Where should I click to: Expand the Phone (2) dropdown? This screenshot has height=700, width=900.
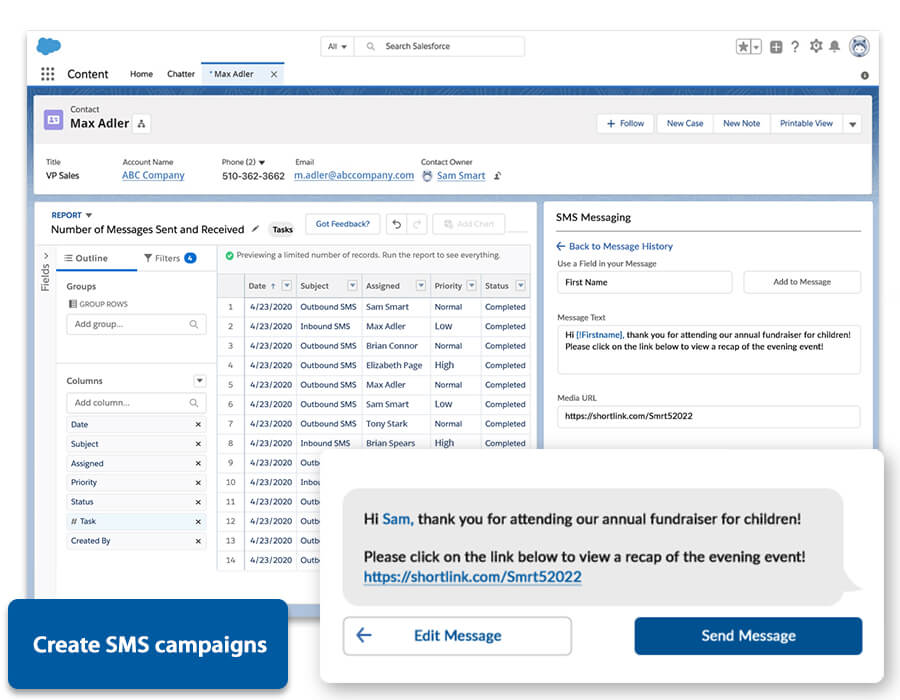point(262,162)
